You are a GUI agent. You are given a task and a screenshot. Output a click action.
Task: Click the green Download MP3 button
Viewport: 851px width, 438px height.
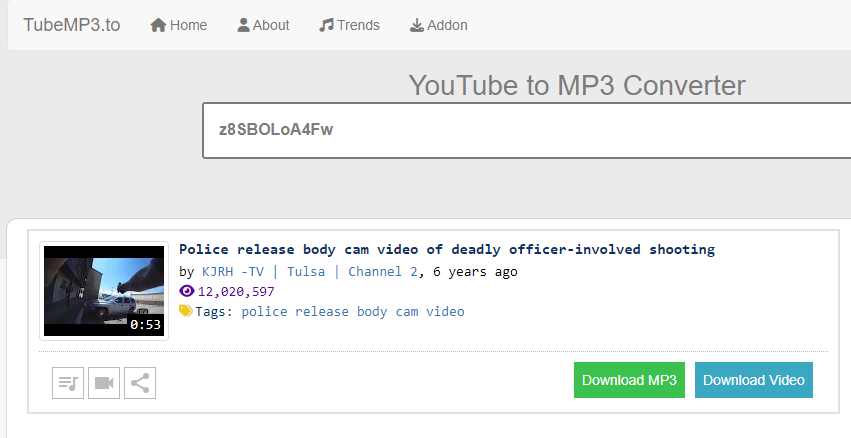point(629,380)
